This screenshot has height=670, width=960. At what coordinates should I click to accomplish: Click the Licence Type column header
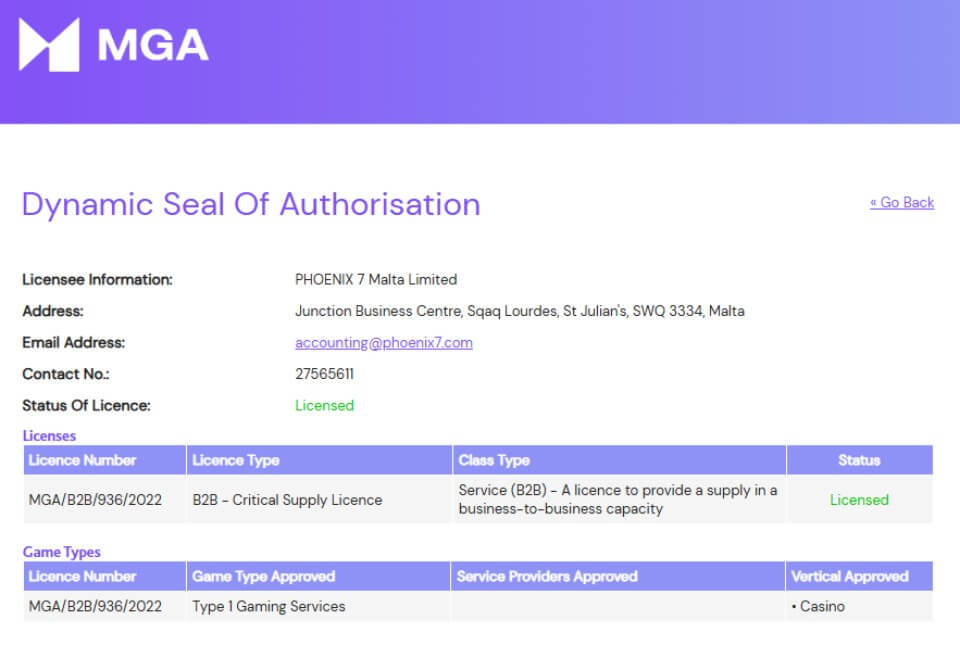[236, 460]
